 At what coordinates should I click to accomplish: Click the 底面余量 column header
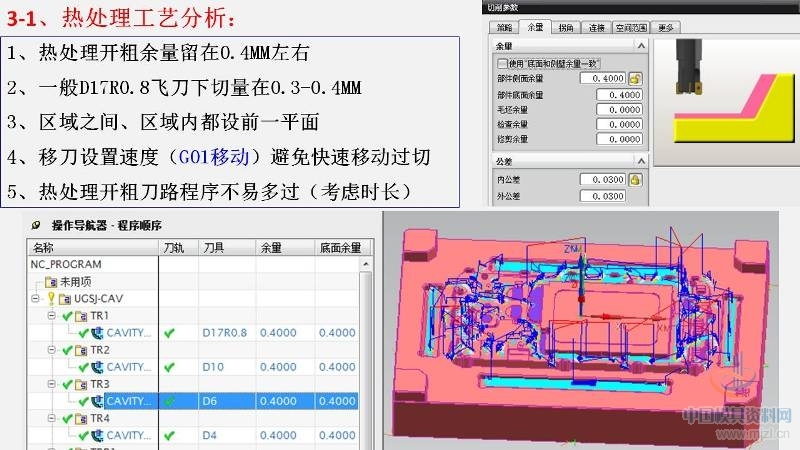click(x=337, y=247)
